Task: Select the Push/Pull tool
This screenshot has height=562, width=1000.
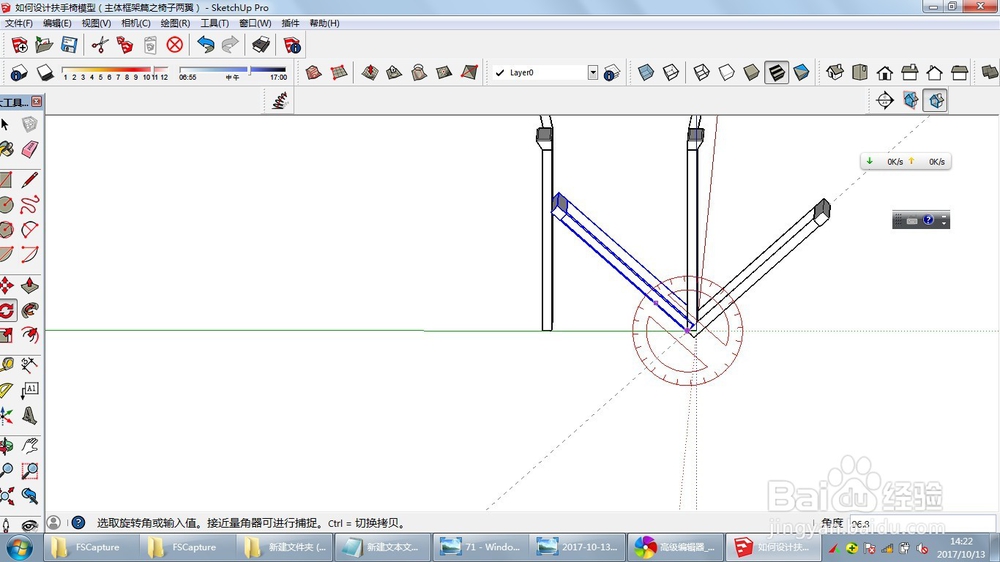Action: (29, 285)
